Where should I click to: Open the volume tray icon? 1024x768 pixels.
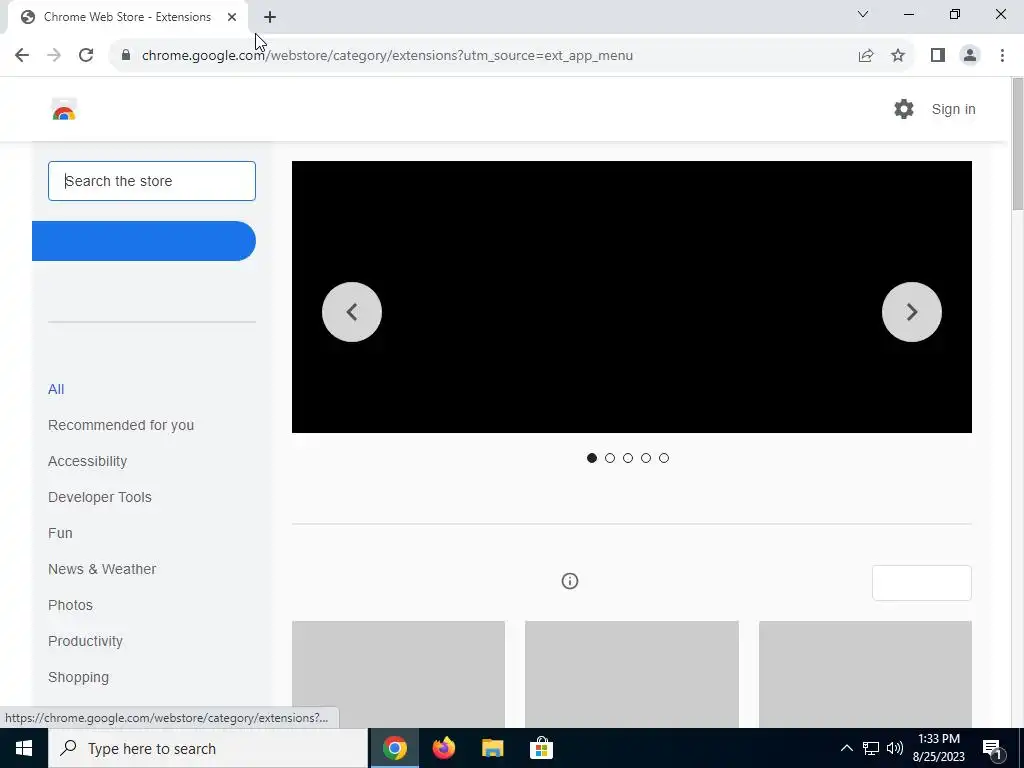coord(895,748)
